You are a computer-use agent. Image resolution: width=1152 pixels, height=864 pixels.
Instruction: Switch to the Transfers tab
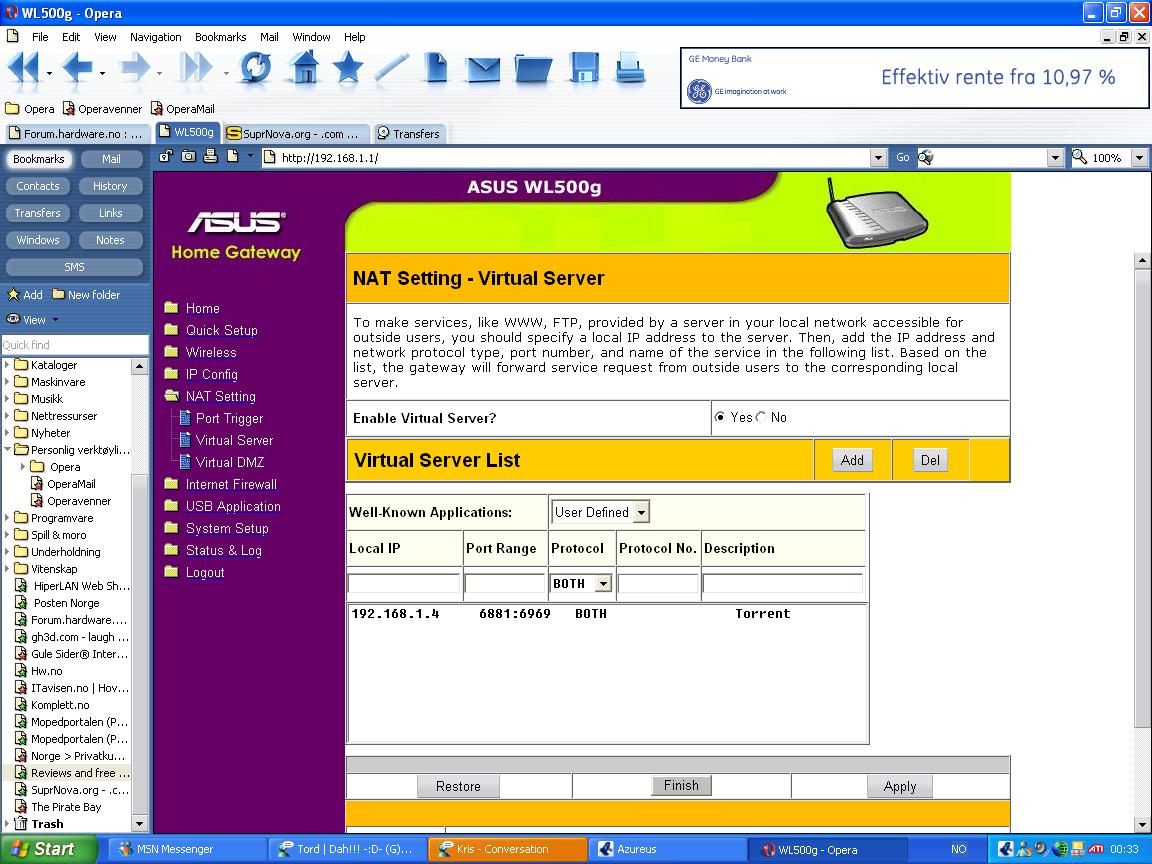tap(409, 134)
